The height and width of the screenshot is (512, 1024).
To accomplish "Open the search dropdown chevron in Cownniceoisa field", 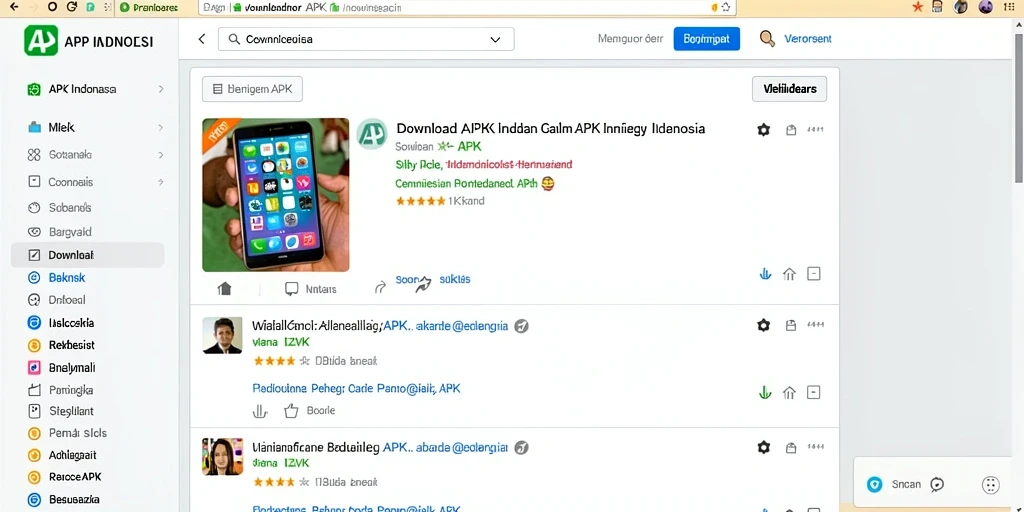I will coord(495,39).
